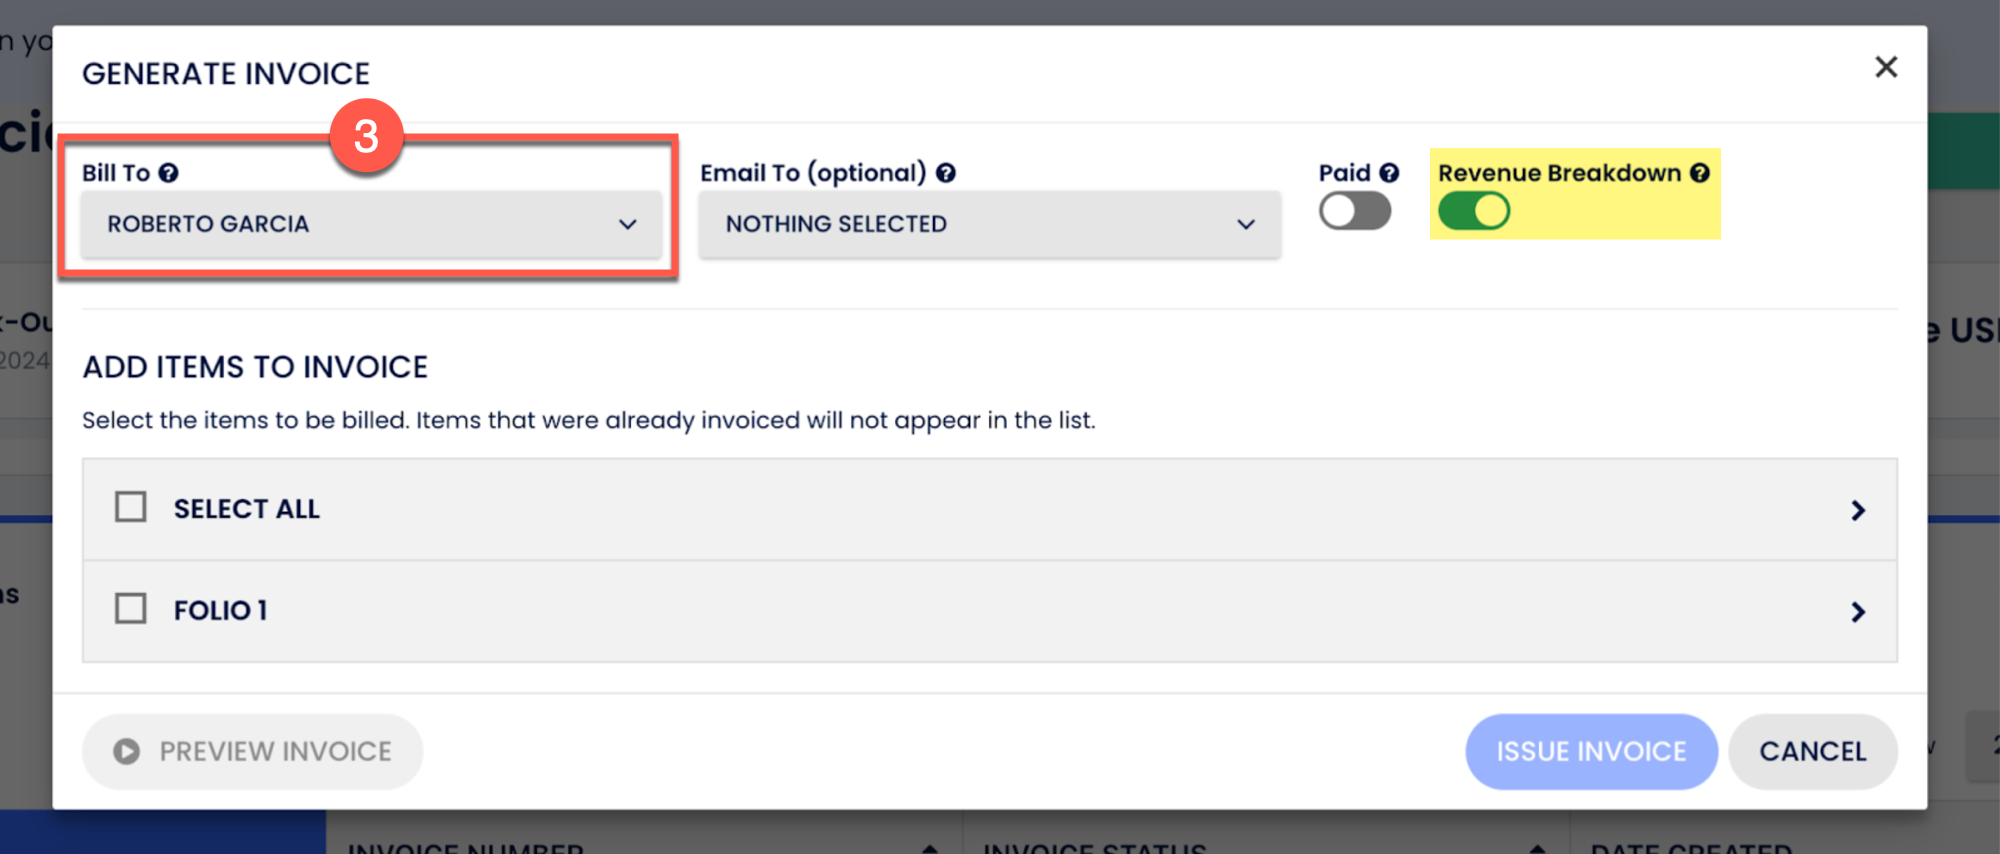The image size is (2000, 854).
Task: Turn off the Revenue Breakdown toggle
Action: [x=1474, y=211]
